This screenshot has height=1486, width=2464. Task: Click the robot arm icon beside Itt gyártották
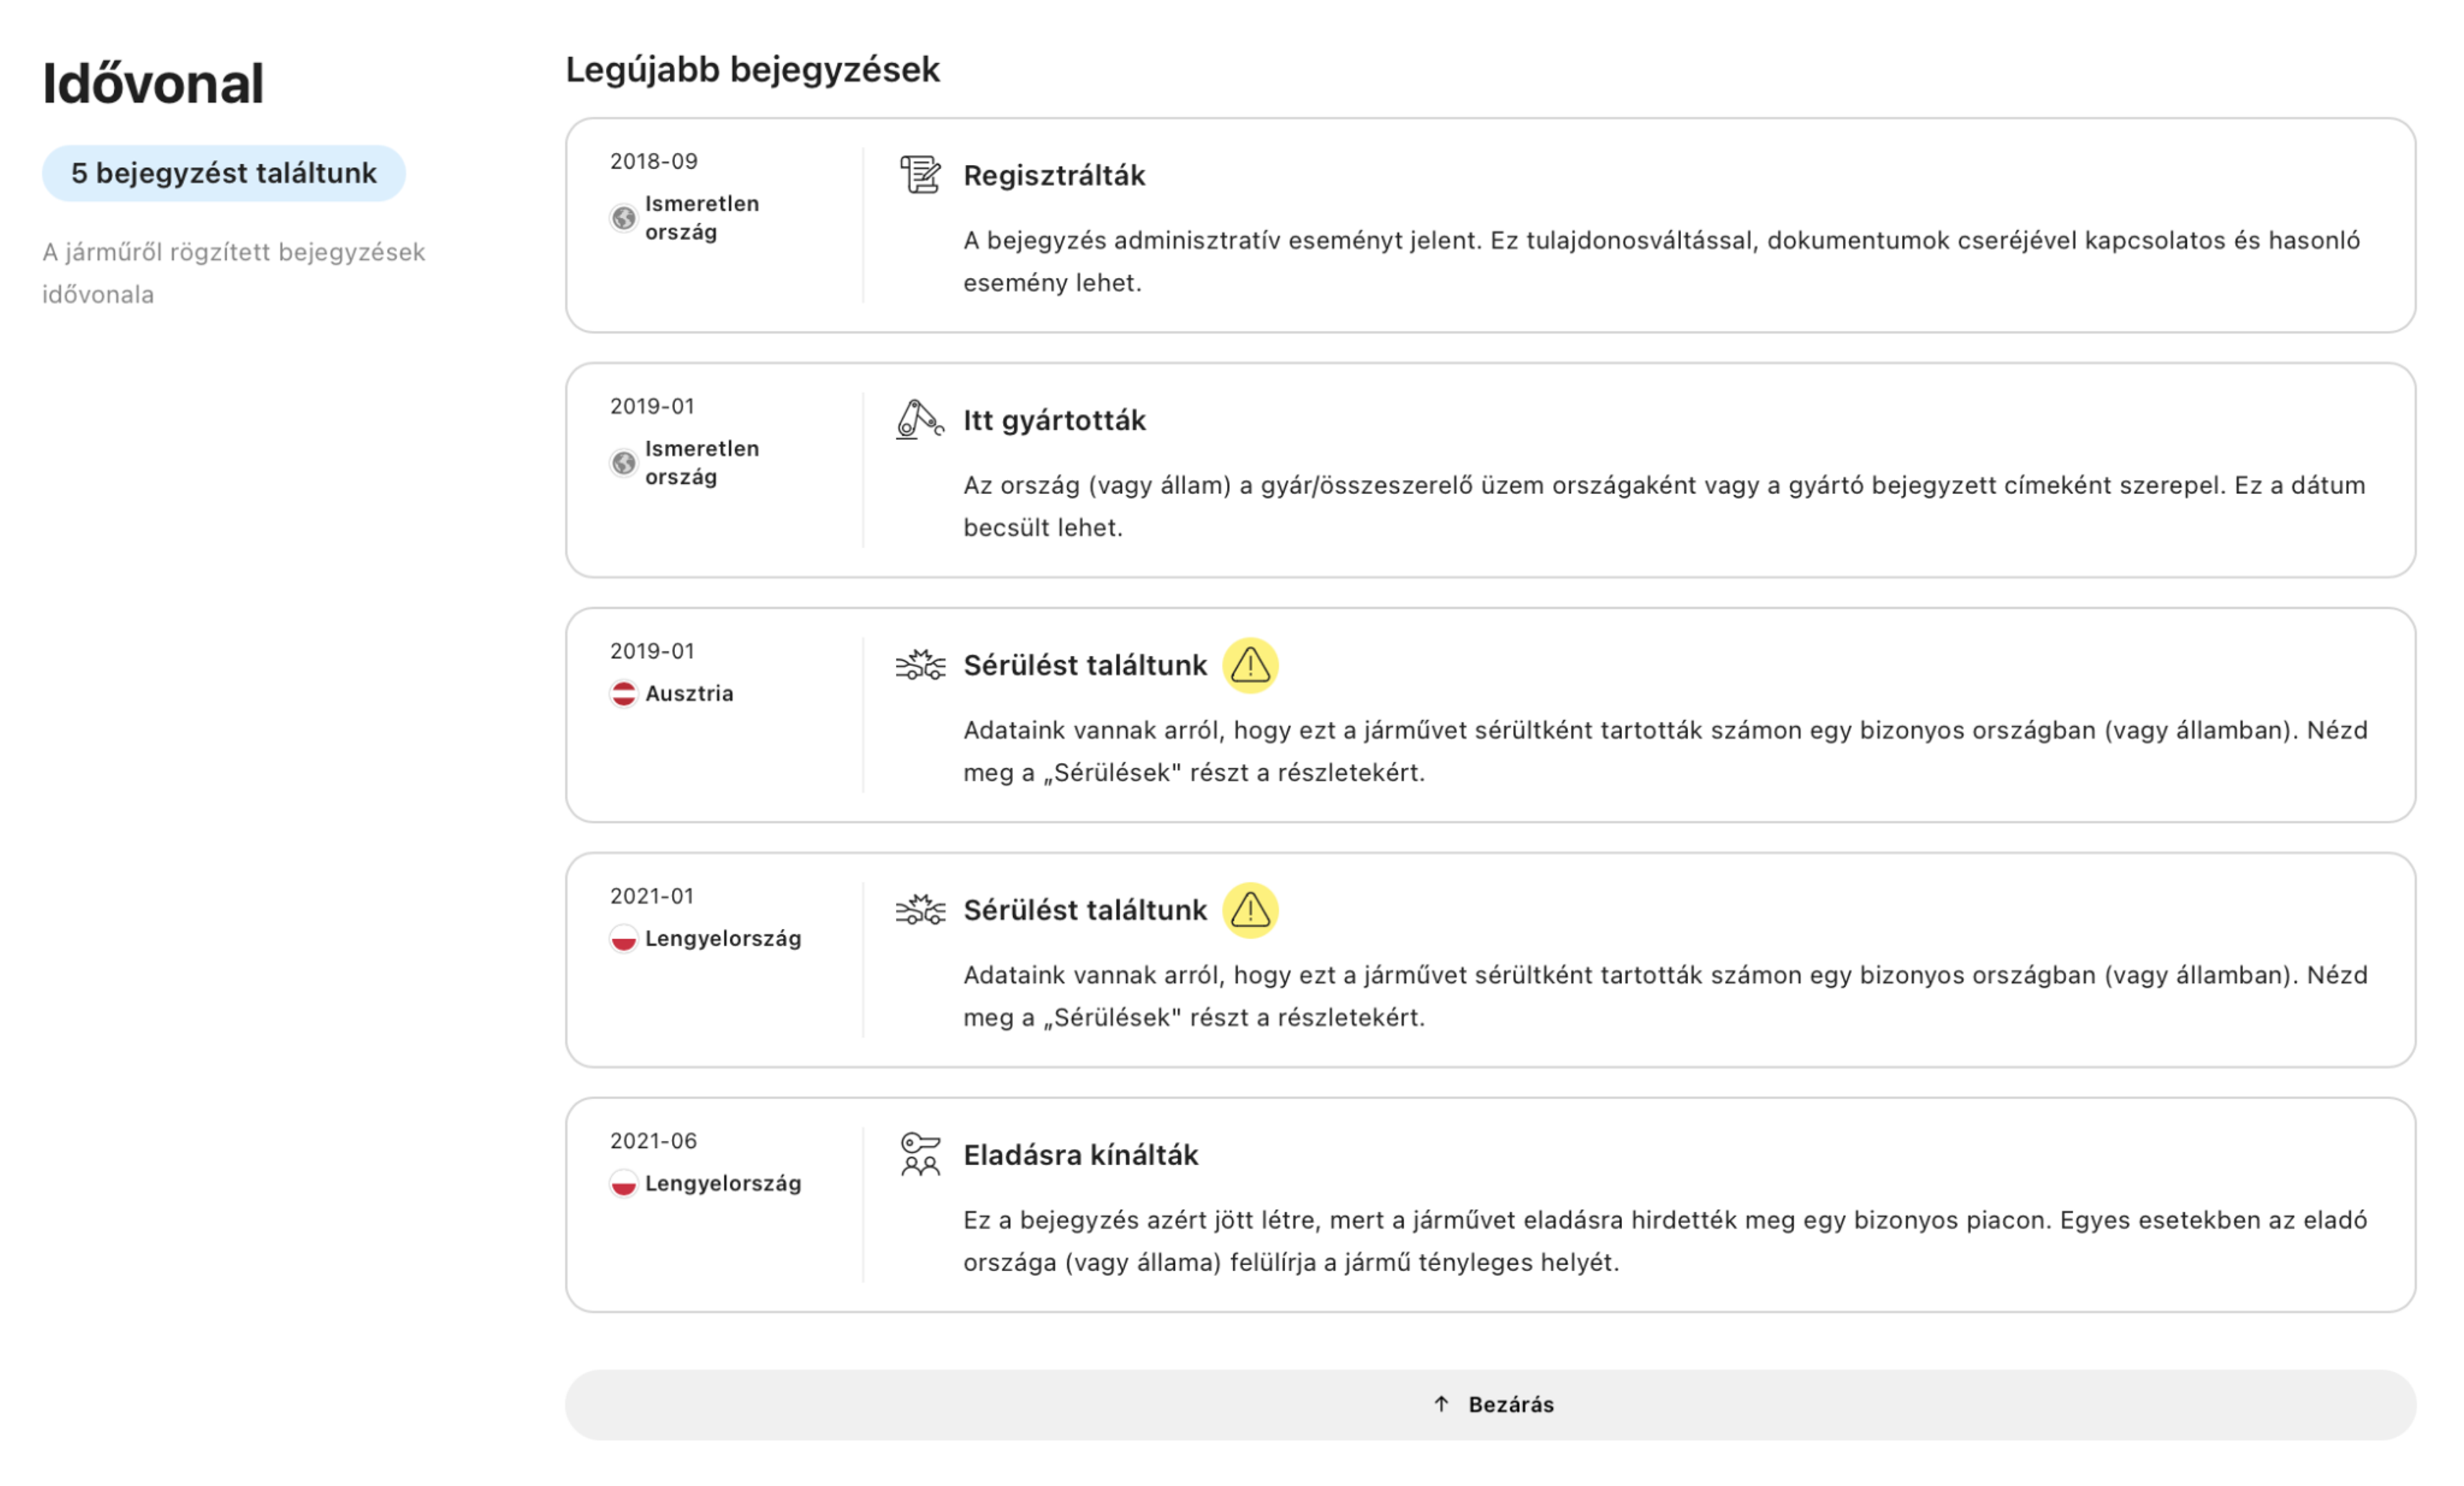click(919, 420)
